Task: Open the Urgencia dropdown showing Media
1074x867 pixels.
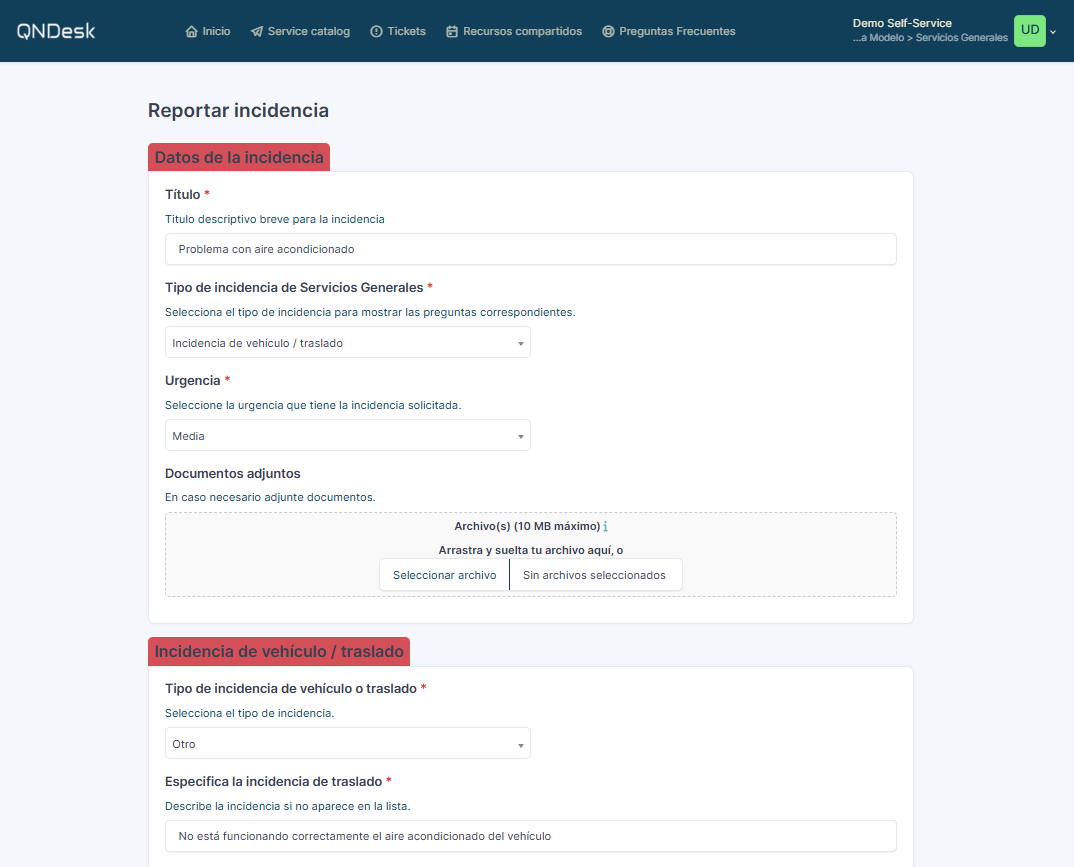Action: pos(347,436)
